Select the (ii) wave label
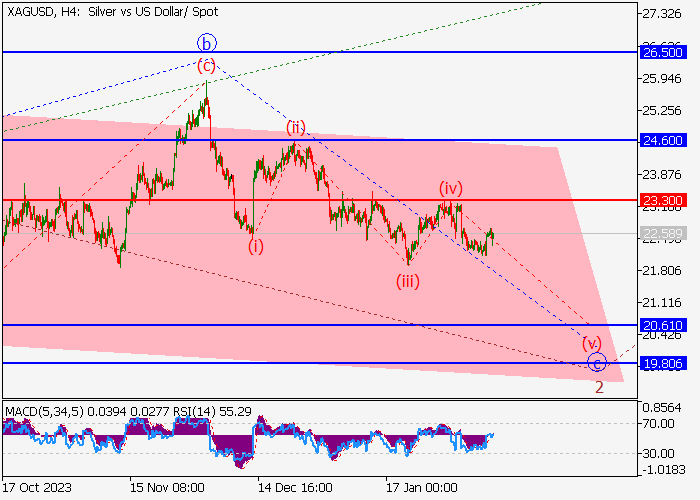This screenshot has height=500, width=700. [x=296, y=127]
